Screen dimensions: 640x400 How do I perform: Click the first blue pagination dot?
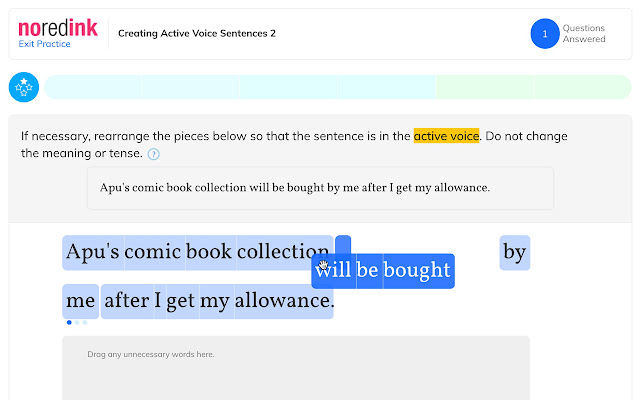coord(69,323)
